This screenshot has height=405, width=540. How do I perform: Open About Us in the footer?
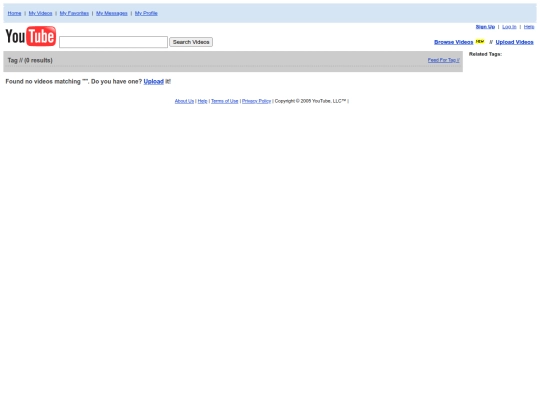(184, 101)
